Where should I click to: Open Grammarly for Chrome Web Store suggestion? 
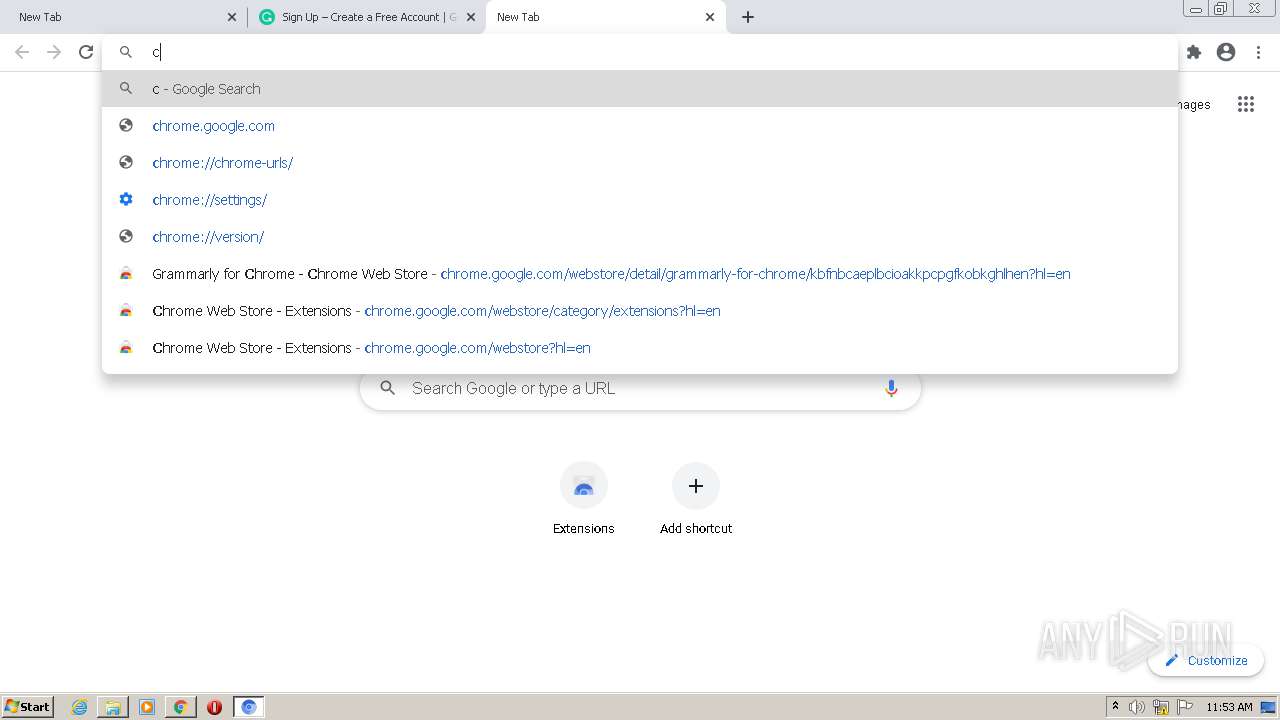640,273
